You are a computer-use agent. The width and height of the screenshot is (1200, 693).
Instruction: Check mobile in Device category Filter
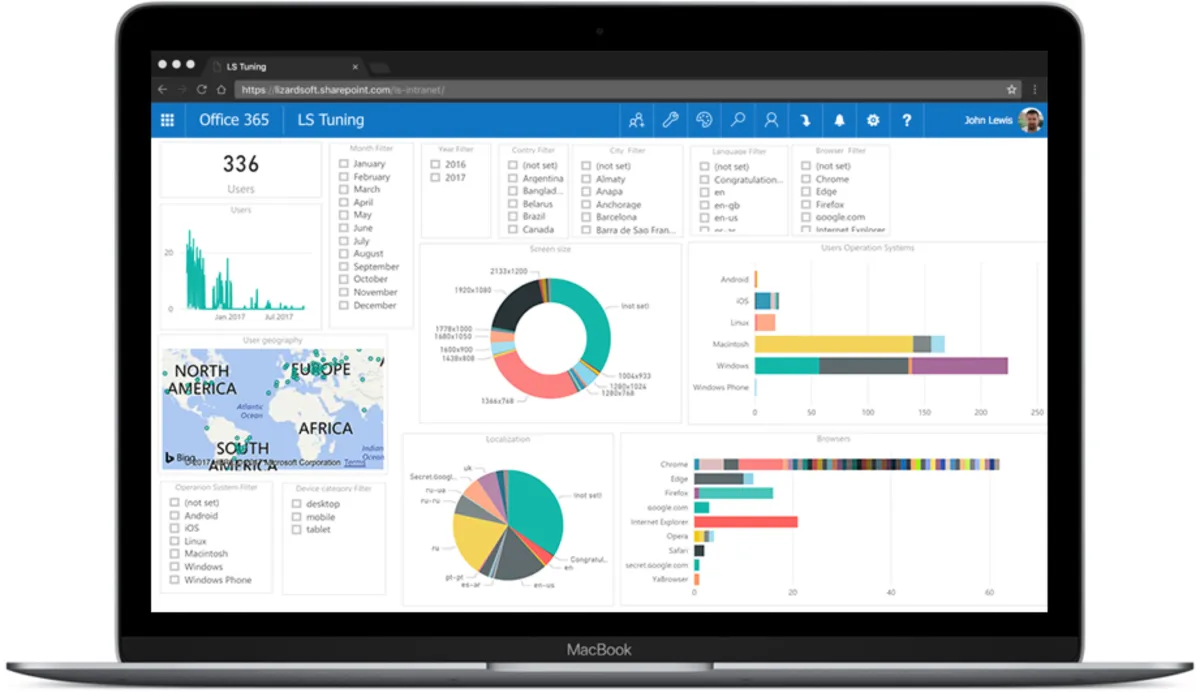[297, 517]
